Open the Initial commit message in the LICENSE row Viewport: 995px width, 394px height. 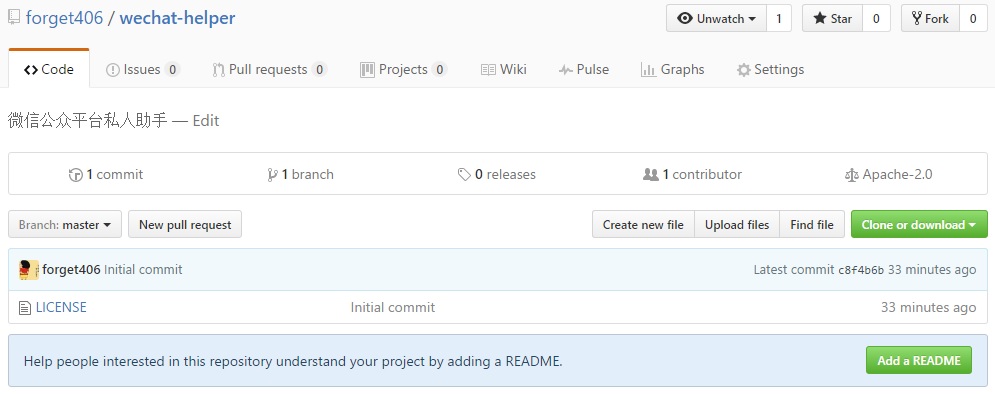pyautogui.click(x=393, y=308)
